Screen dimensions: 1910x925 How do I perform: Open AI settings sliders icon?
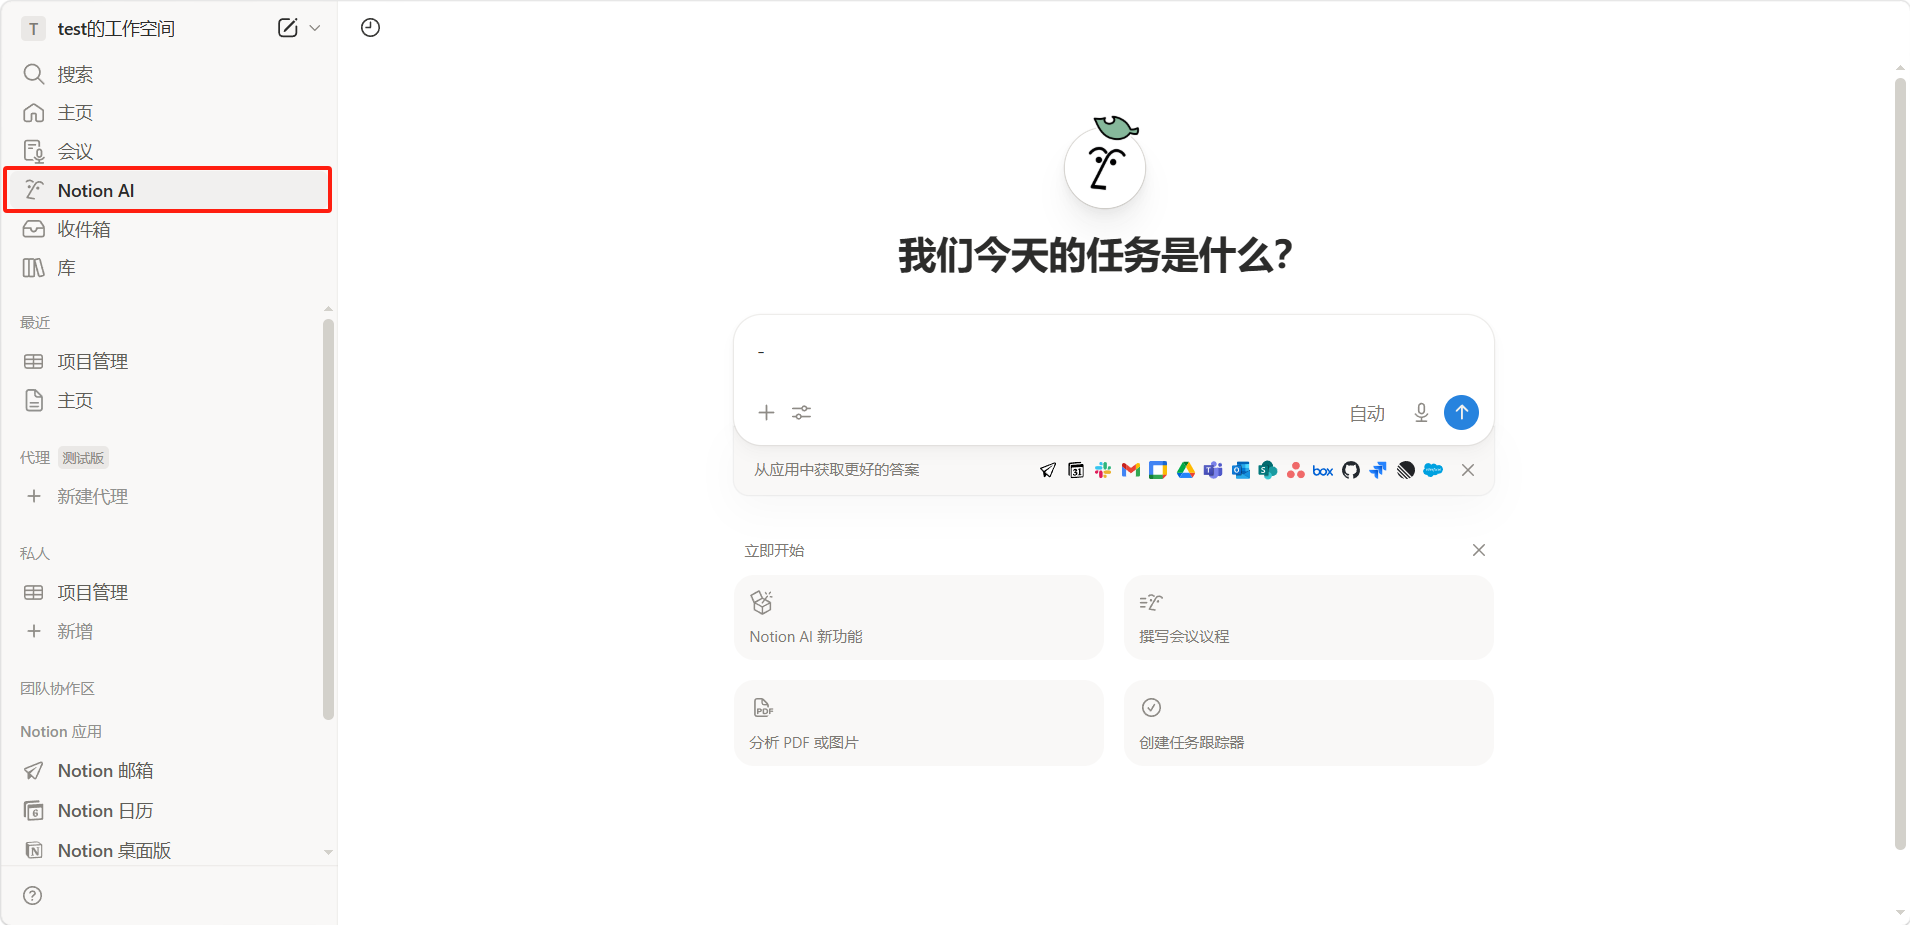(x=801, y=413)
